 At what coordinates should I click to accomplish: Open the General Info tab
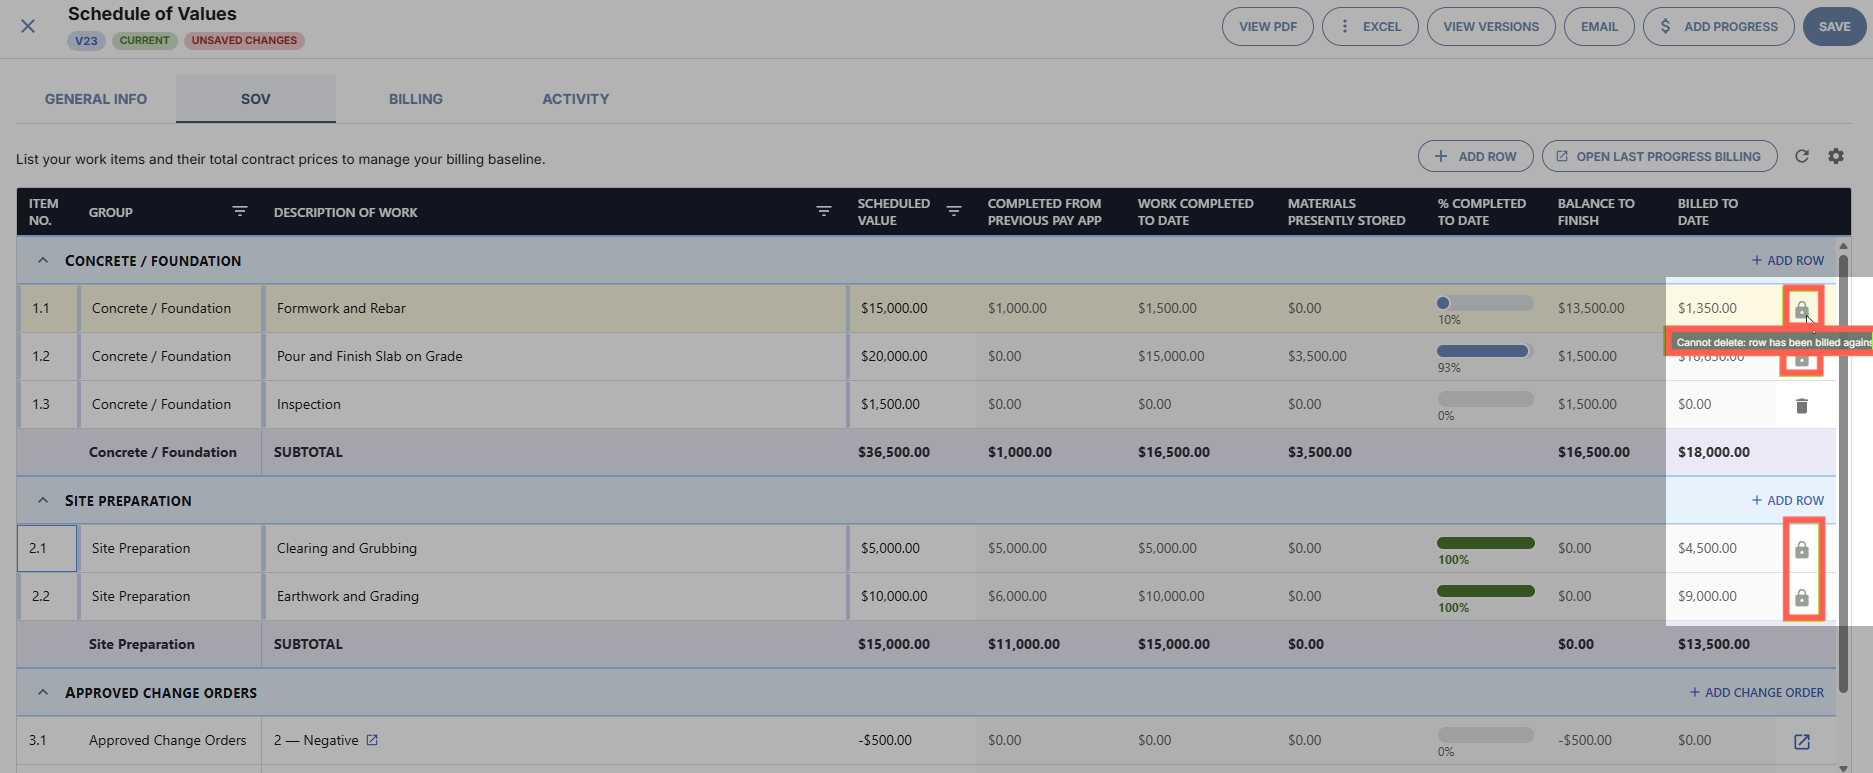[x=96, y=99]
